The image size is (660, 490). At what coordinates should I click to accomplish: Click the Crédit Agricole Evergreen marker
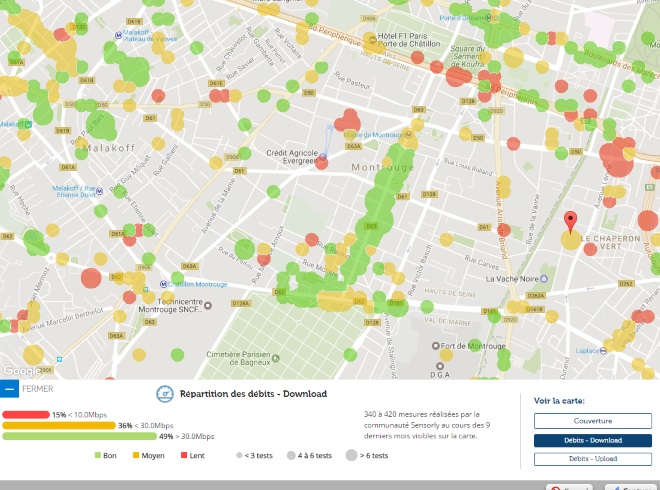click(323, 157)
